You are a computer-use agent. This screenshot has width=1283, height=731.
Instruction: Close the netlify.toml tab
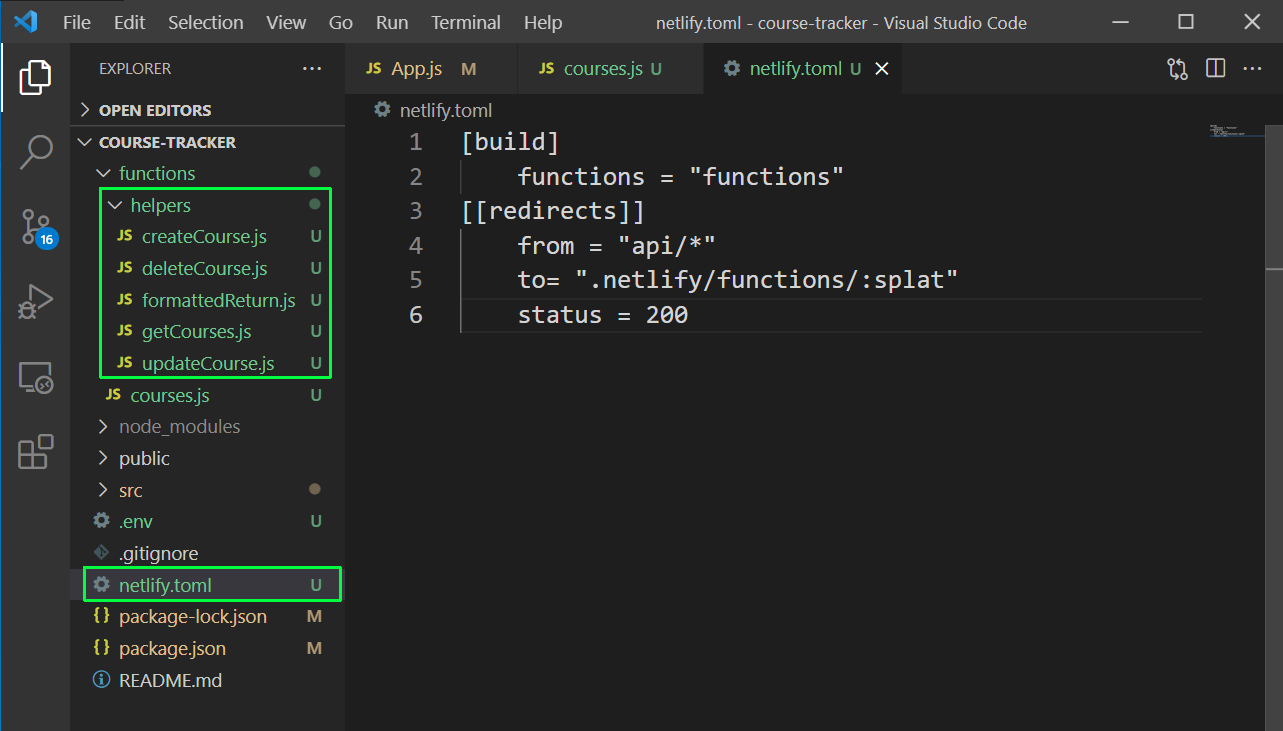[x=882, y=69]
